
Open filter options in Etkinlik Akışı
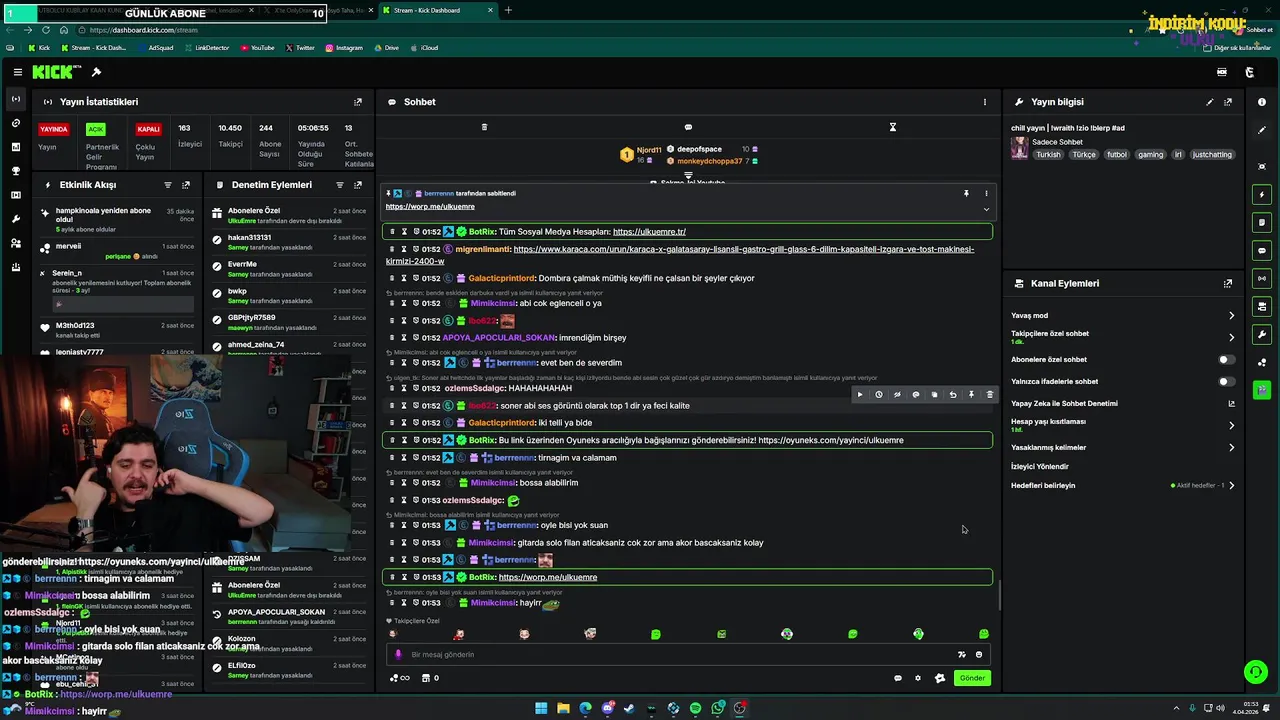coord(168,185)
